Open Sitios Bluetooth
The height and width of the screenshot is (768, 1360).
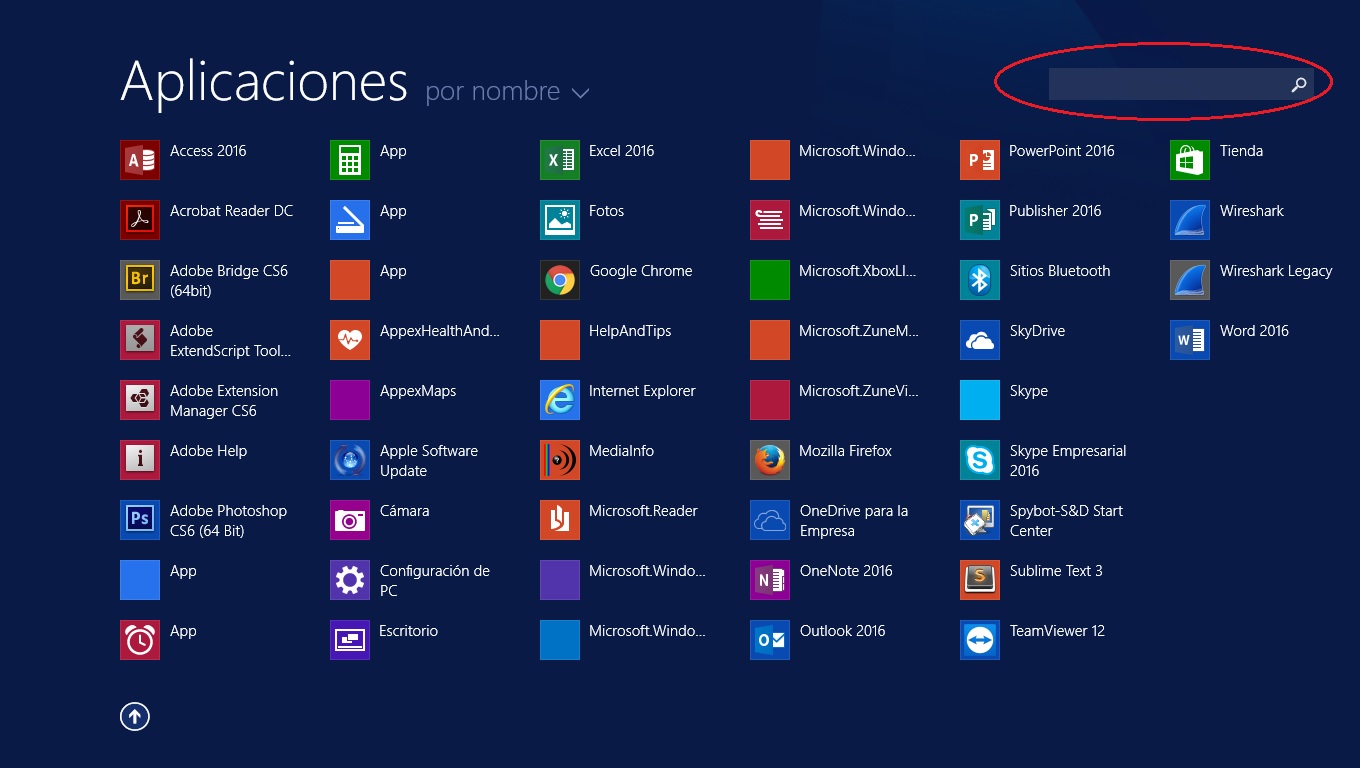pos(980,280)
